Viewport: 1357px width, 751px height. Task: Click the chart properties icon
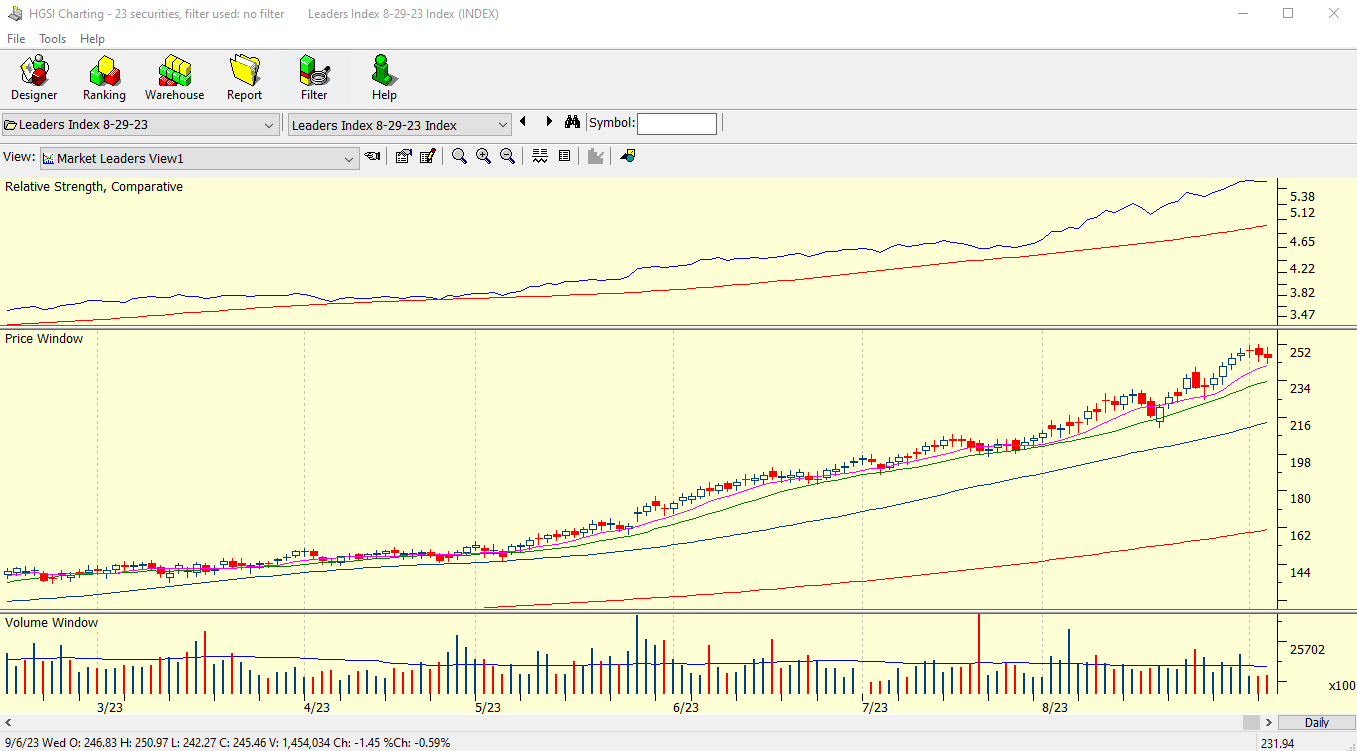click(x=403, y=156)
